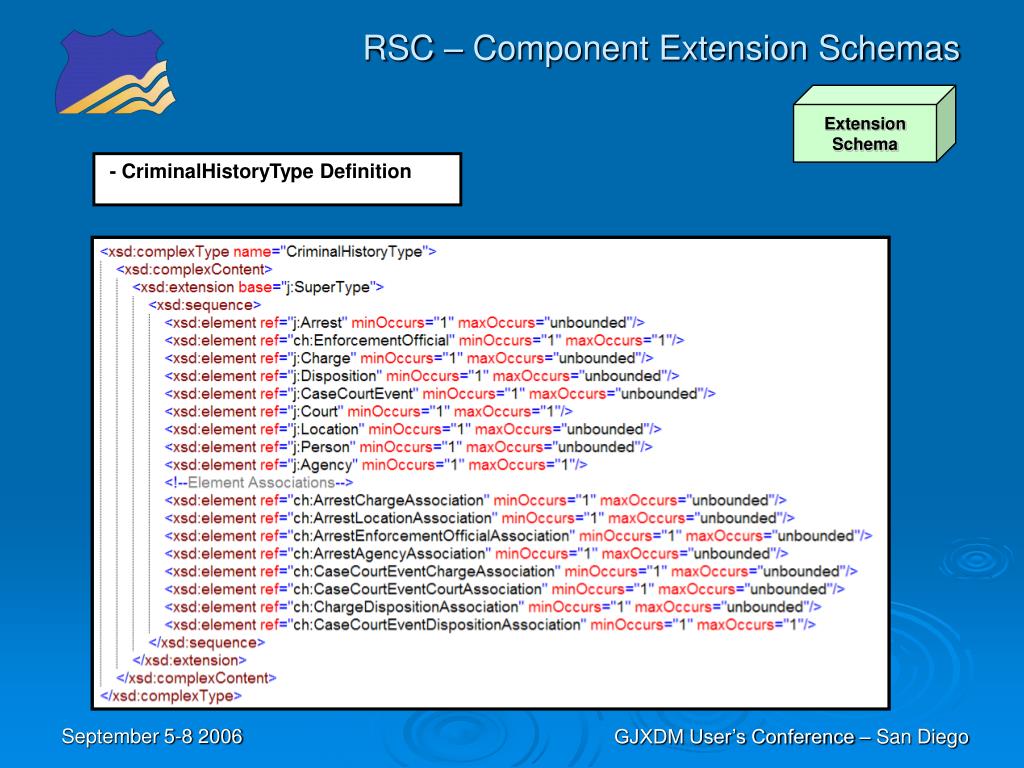Screen dimensions: 1024x768
Task: Click the closing /xsd:extension tag
Action: pyautogui.click(x=189, y=660)
